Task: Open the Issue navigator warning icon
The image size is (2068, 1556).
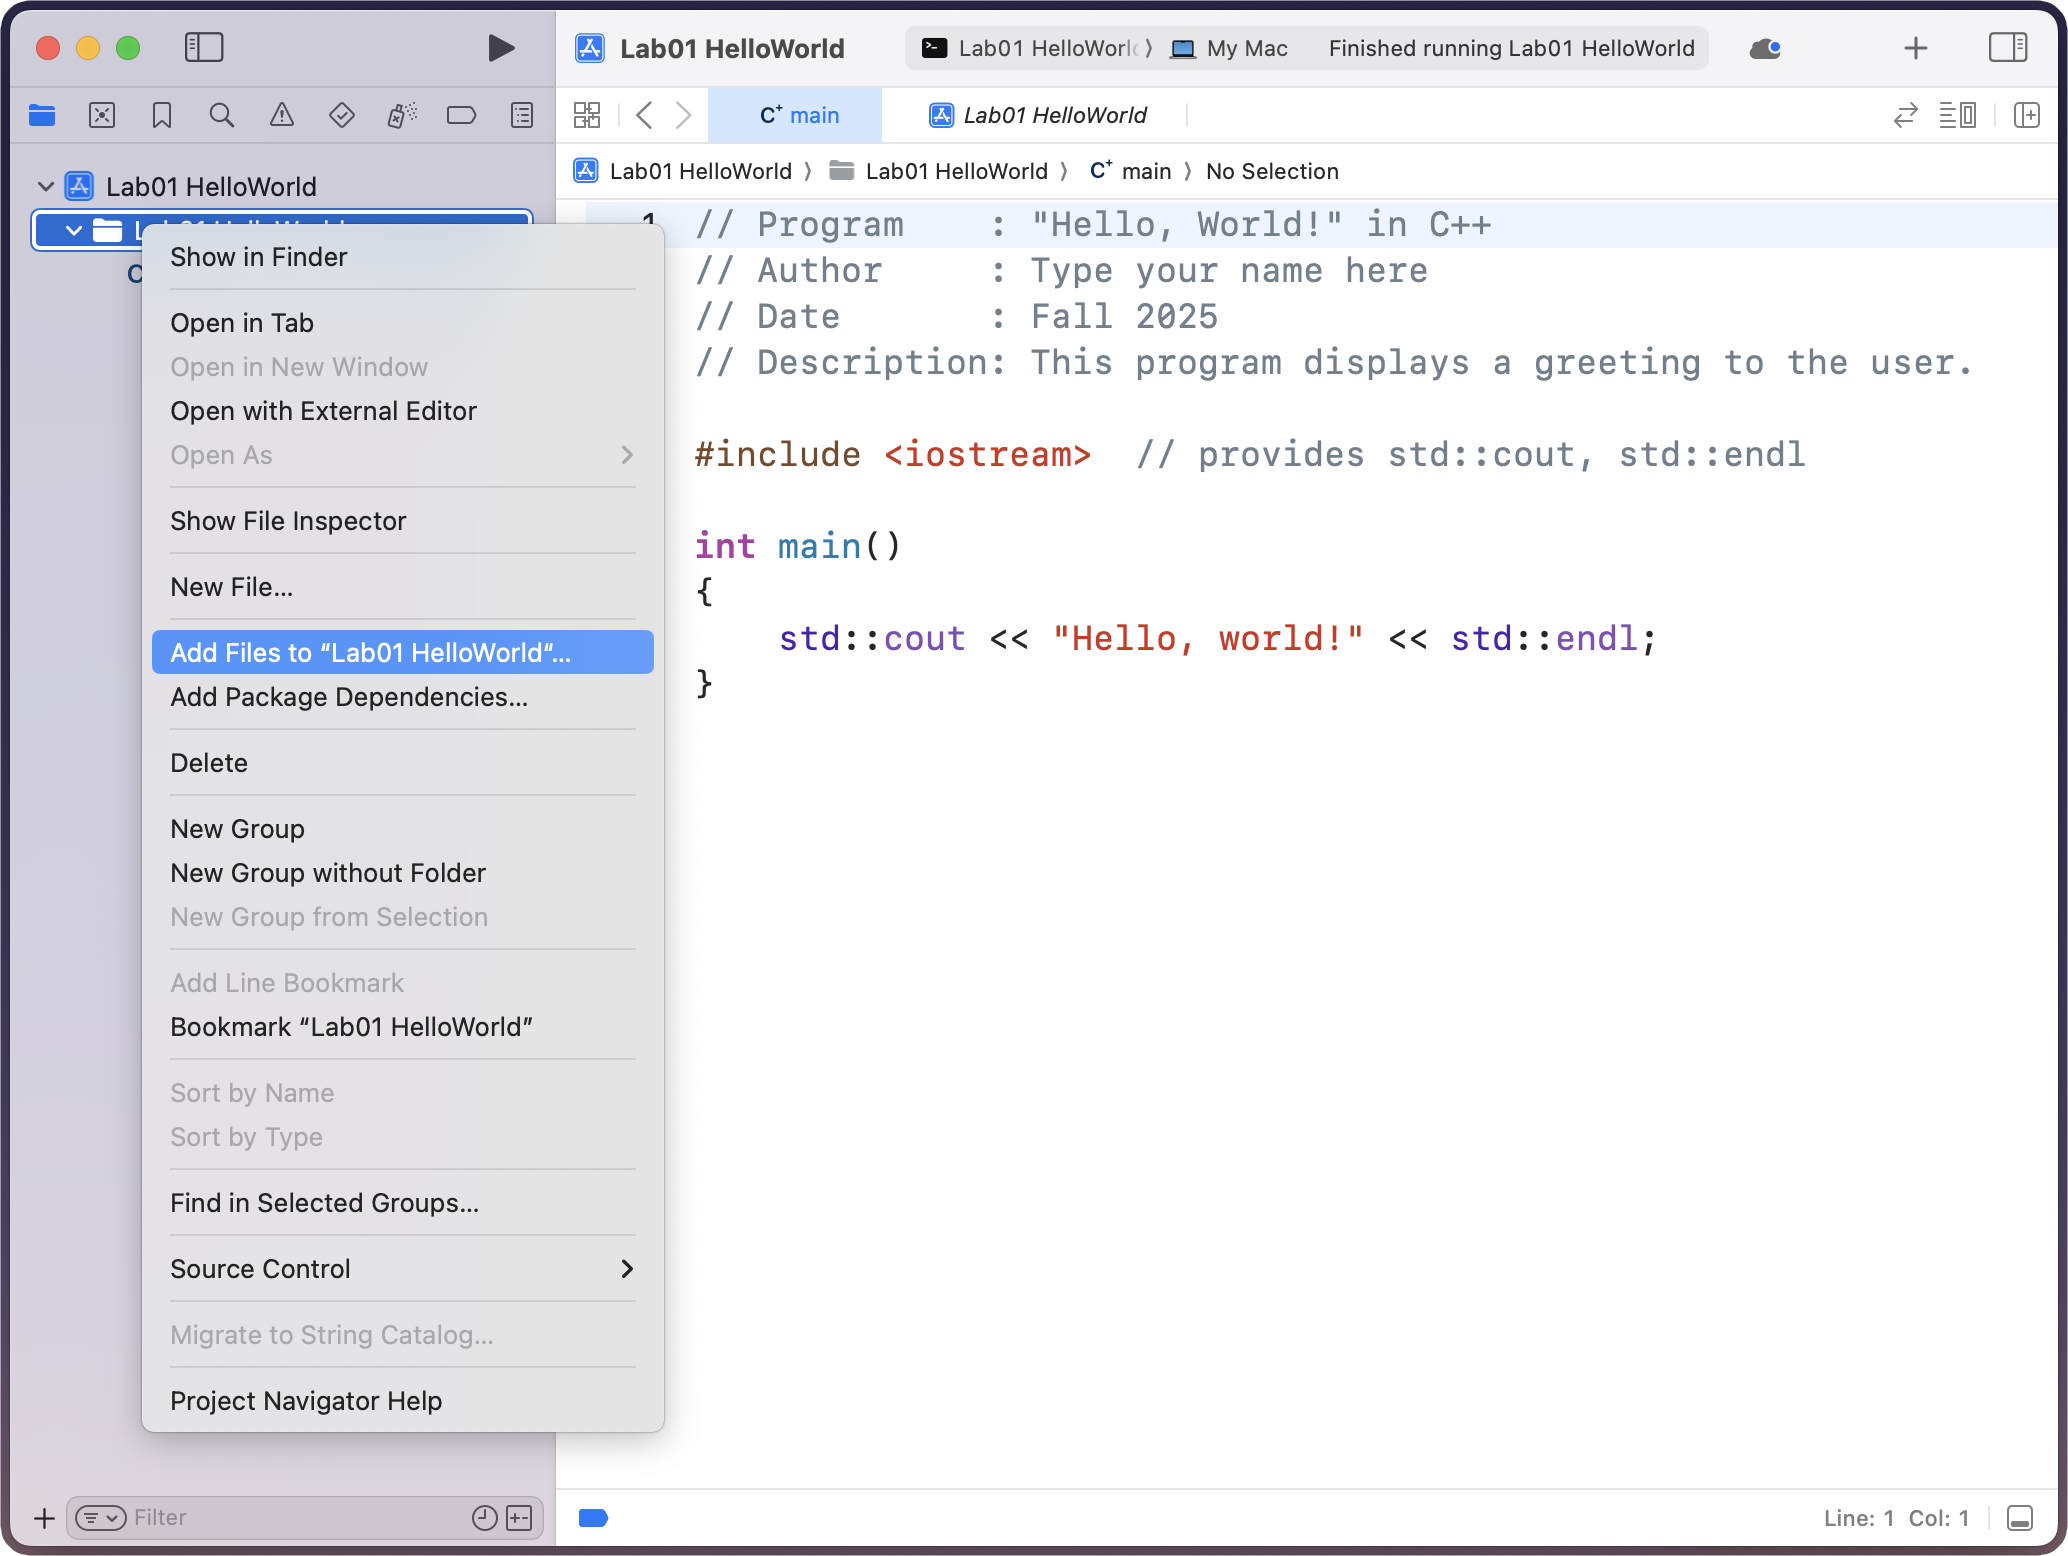Action: (282, 116)
